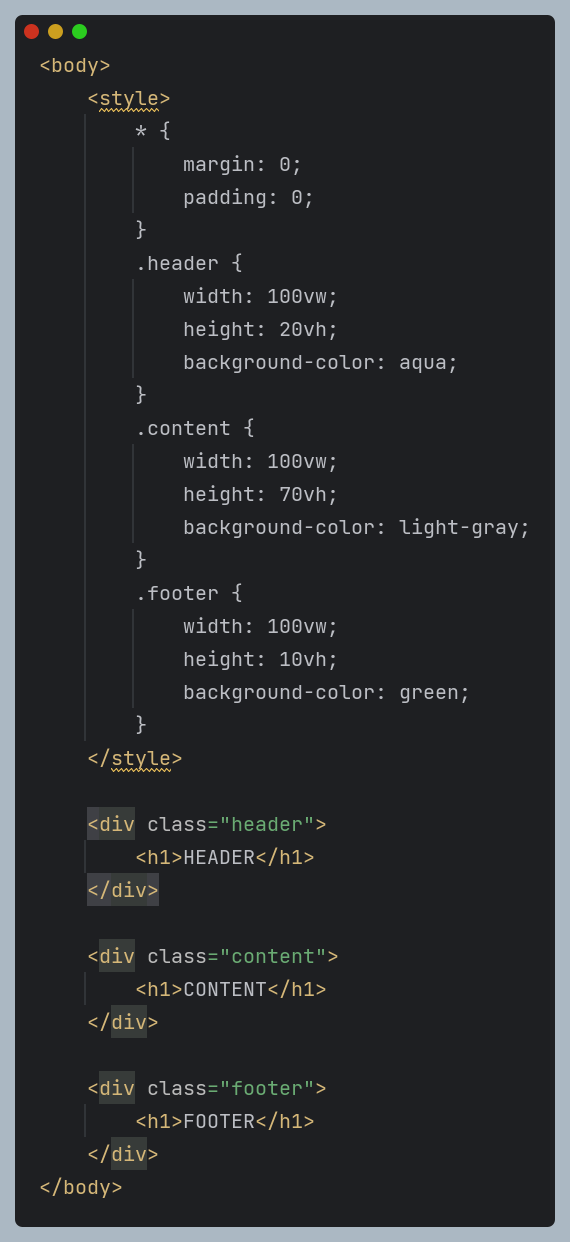Click the closing body tag
Viewport: 570px width, 1242px height.
tap(81, 1188)
